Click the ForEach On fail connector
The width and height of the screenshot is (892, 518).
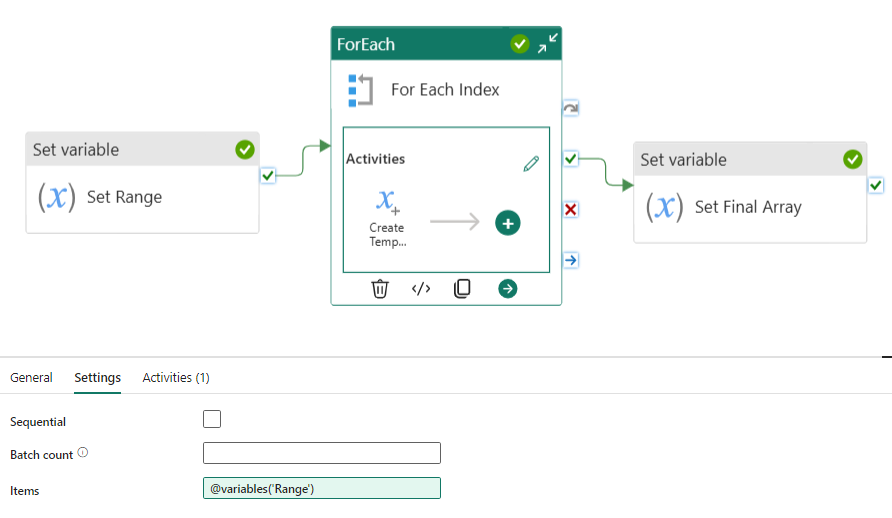pos(571,209)
